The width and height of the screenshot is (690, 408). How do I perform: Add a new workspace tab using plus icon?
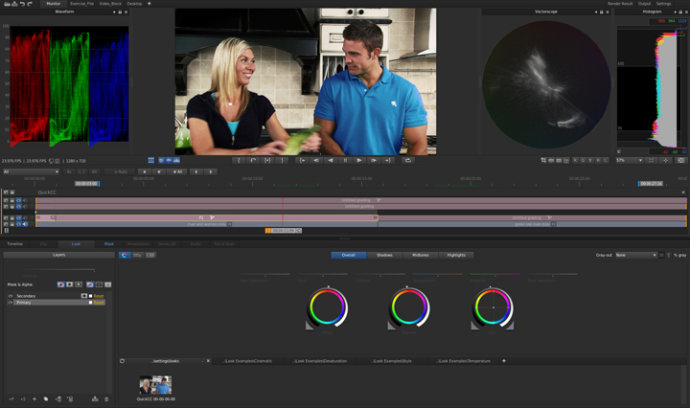[x=150, y=4]
